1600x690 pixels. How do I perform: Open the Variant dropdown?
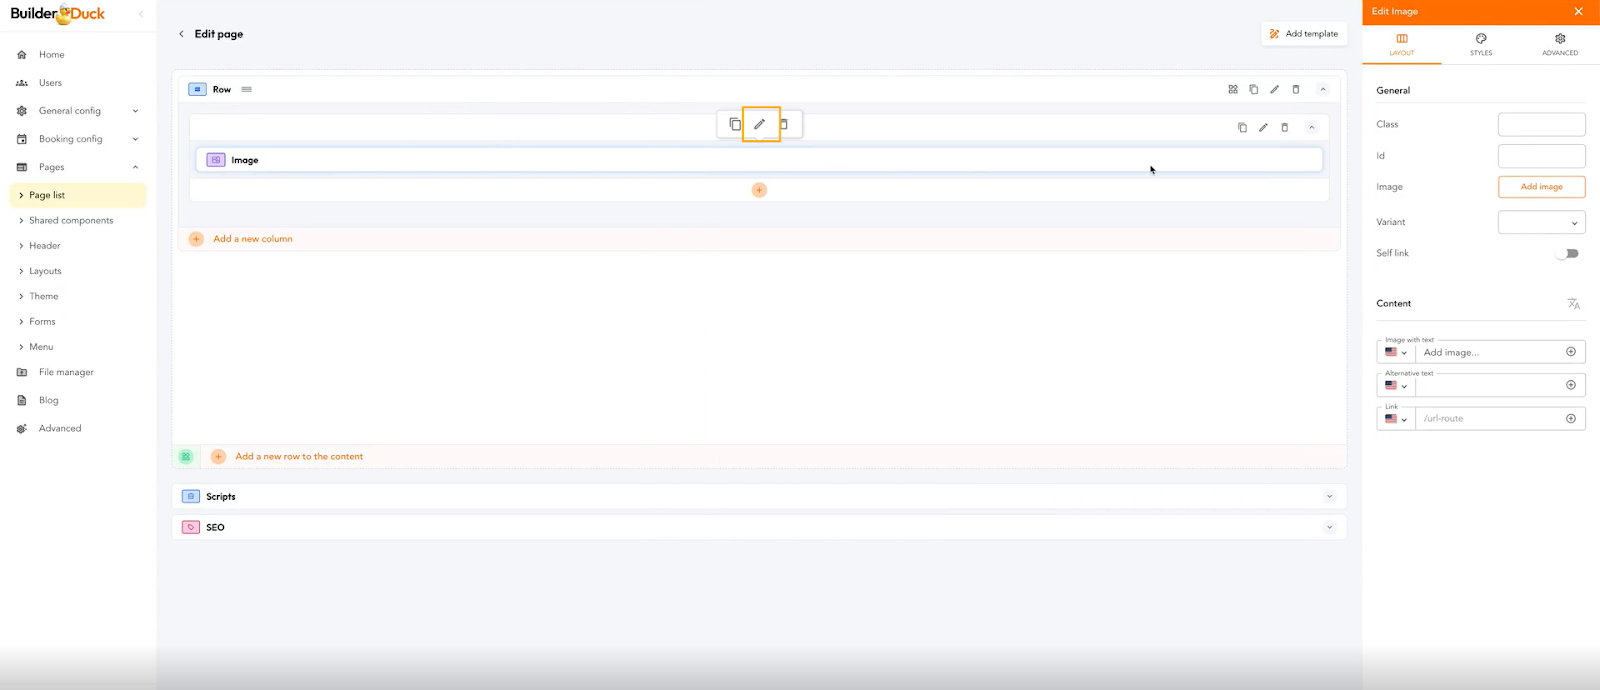point(1541,222)
